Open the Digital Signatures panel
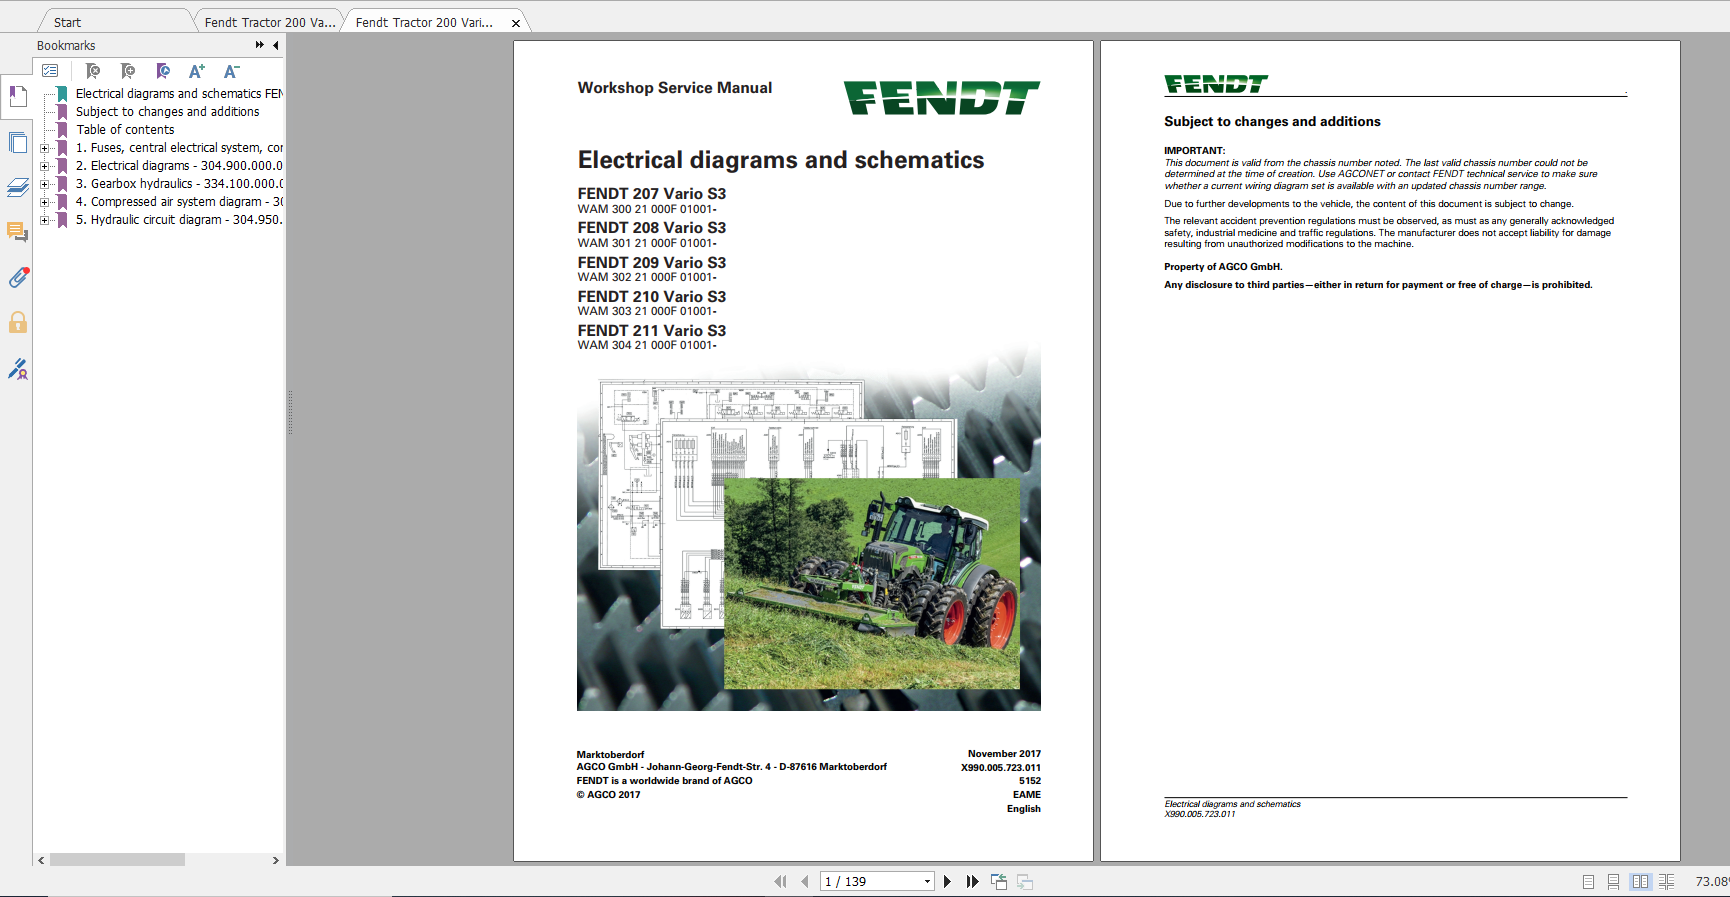The width and height of the screenshot is (1730, 897). point(17,369)
